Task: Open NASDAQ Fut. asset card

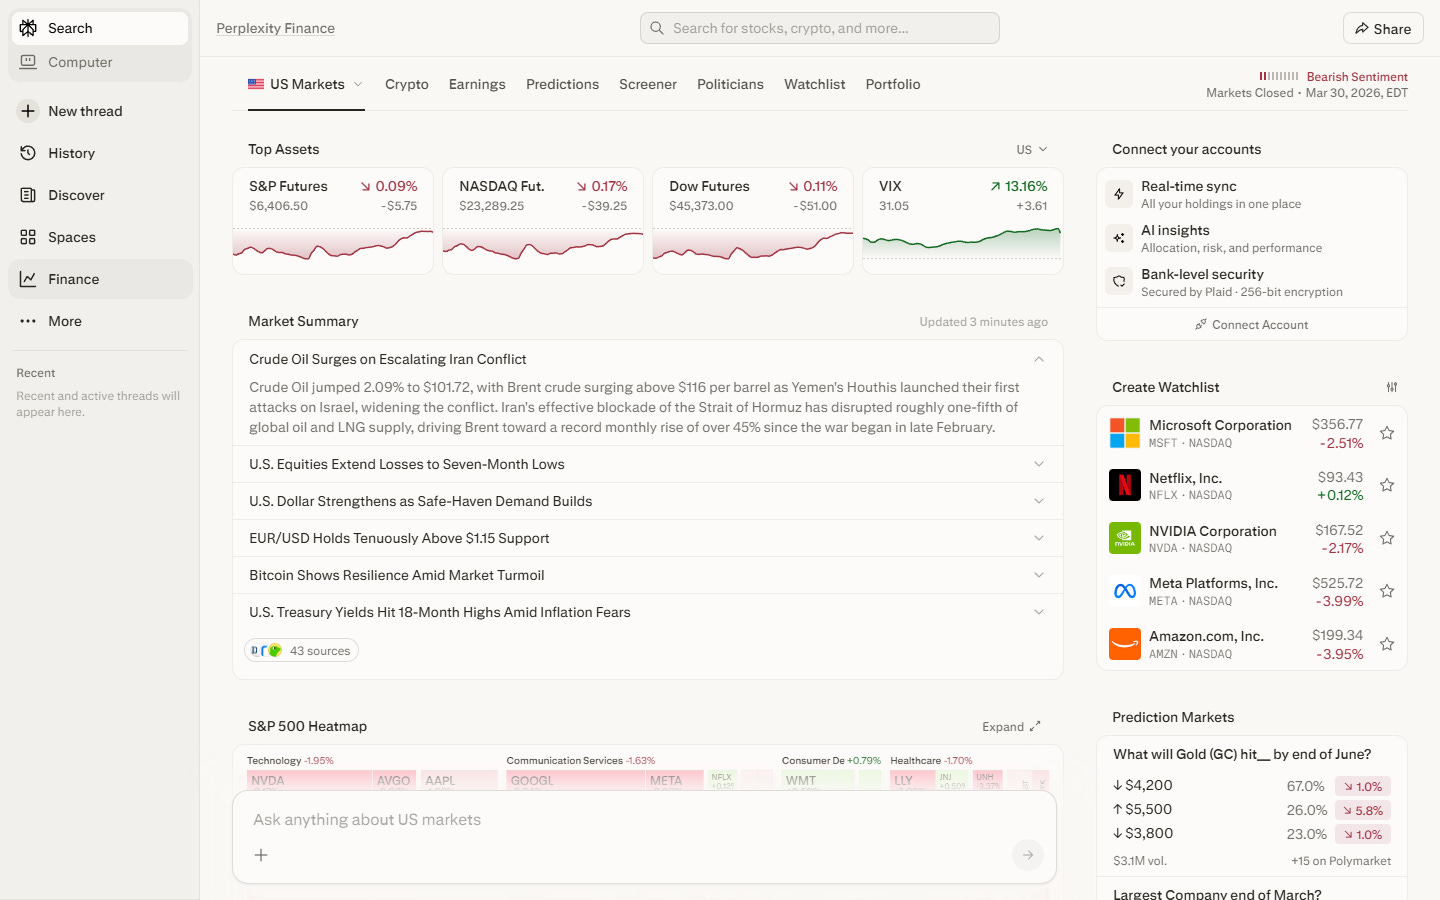Action: 543,221
